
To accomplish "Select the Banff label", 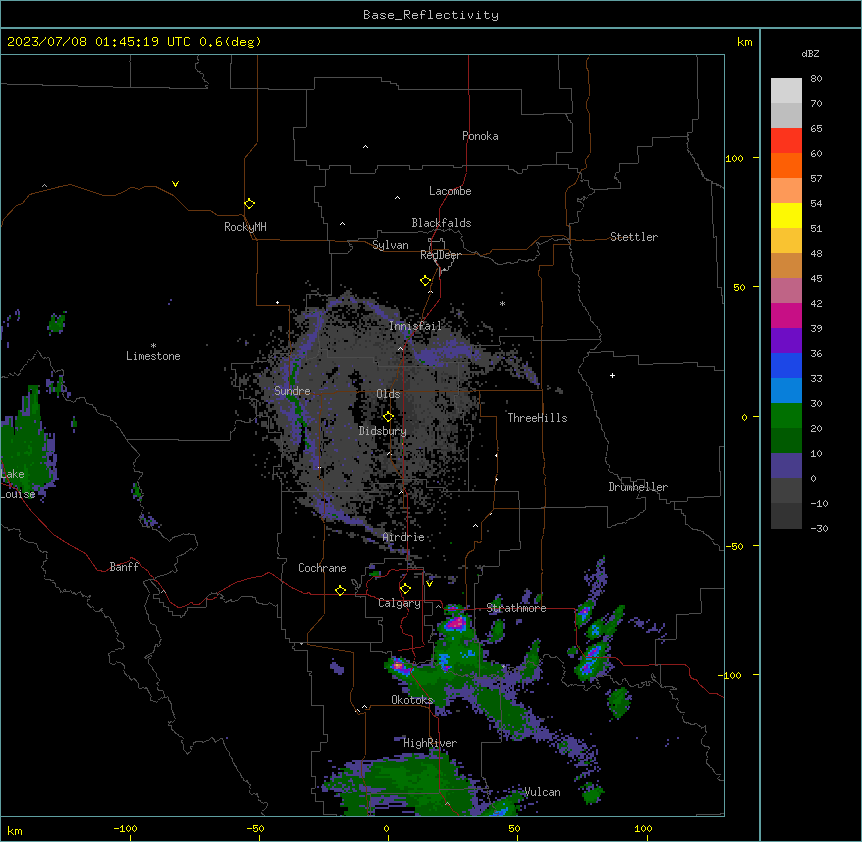I will pyautogui.click(x=124, y=567).
